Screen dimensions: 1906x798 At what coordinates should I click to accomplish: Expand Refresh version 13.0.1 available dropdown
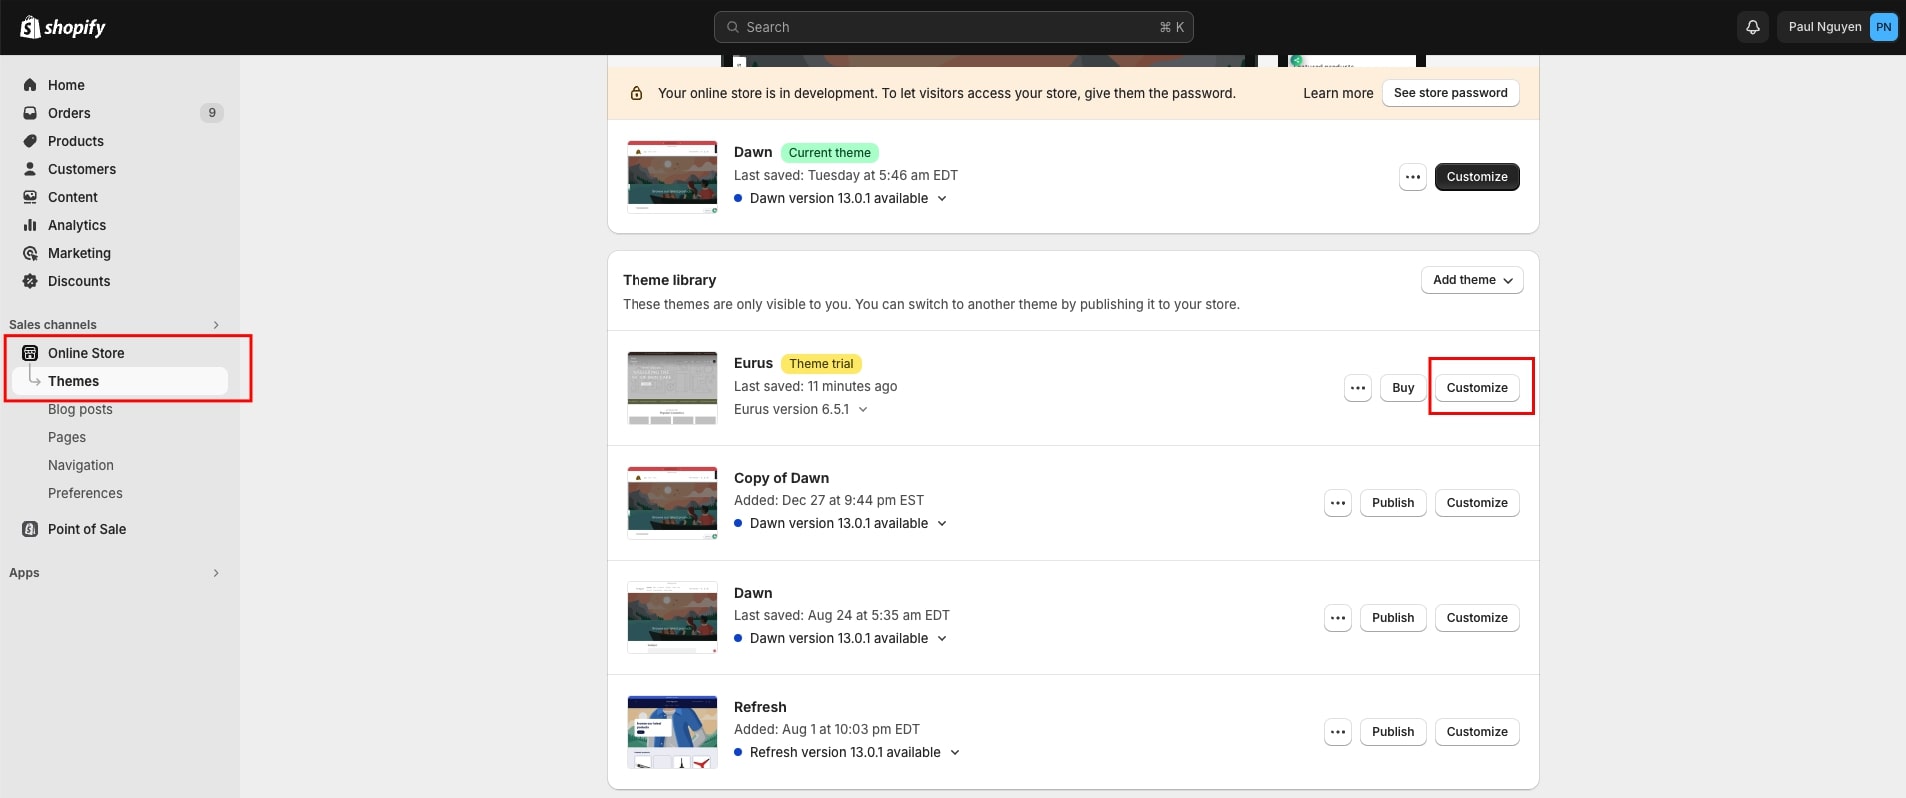pos(954,752)
